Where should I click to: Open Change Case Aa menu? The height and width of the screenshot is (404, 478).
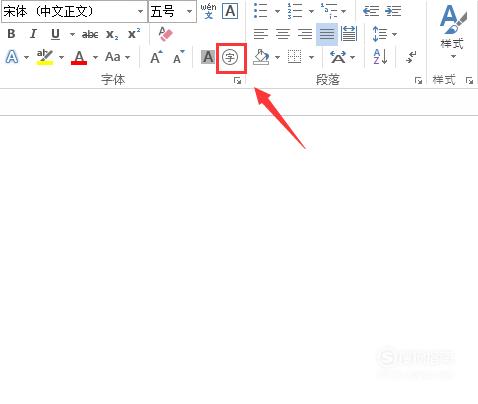[x=117, y=57]
